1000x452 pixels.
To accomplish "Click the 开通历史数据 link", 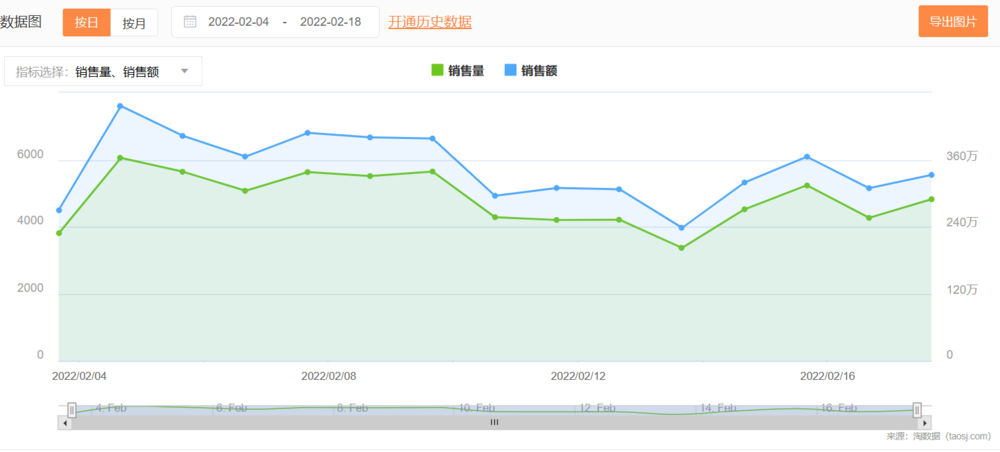I will [430, 22].
